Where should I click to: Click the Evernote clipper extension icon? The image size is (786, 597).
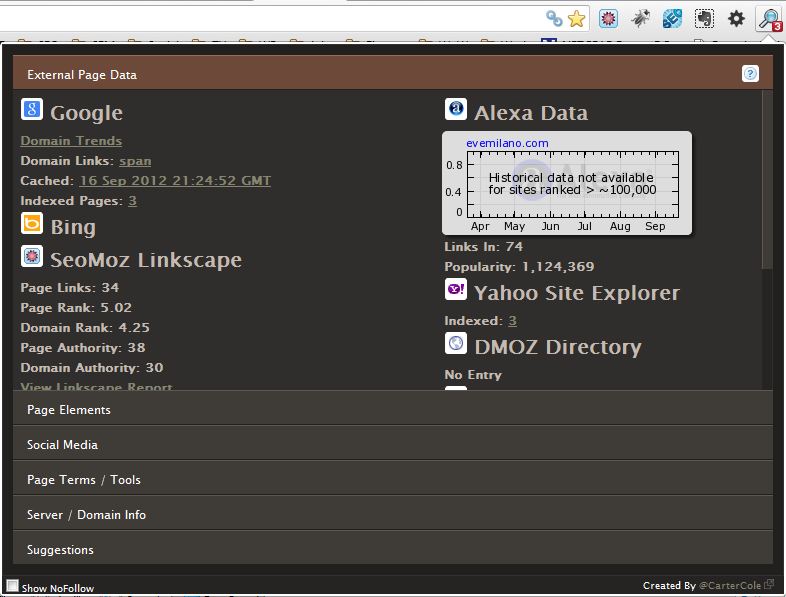point(704,19)
